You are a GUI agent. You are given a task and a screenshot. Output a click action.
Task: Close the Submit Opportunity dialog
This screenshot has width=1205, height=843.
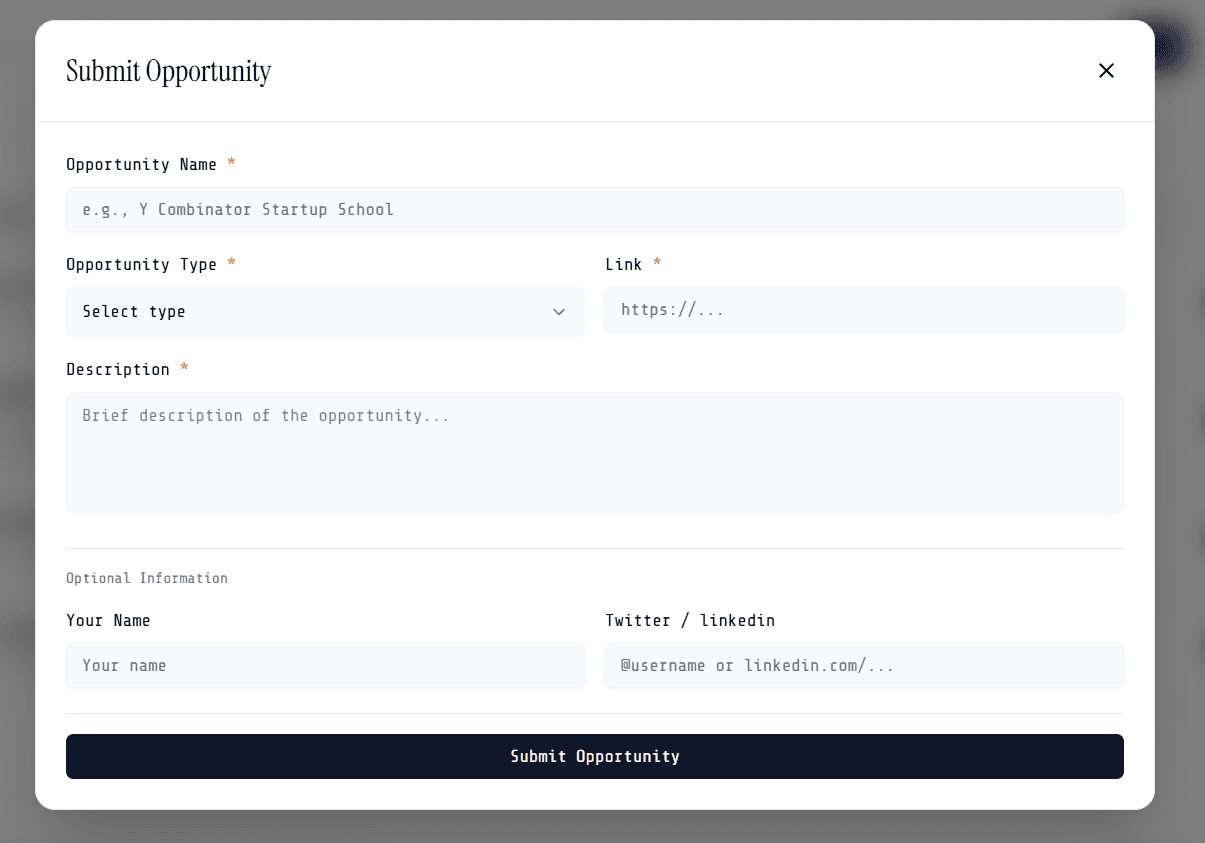(1106, 71)
